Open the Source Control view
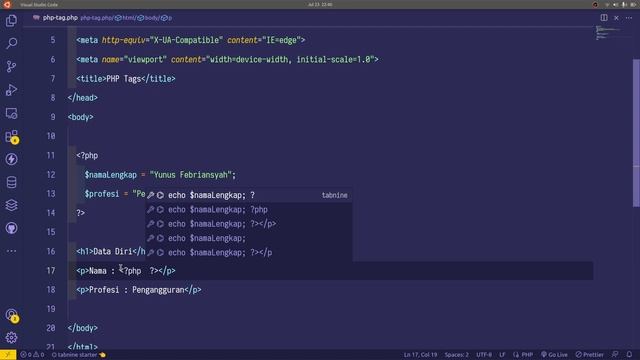 click(x=11, y=66)
